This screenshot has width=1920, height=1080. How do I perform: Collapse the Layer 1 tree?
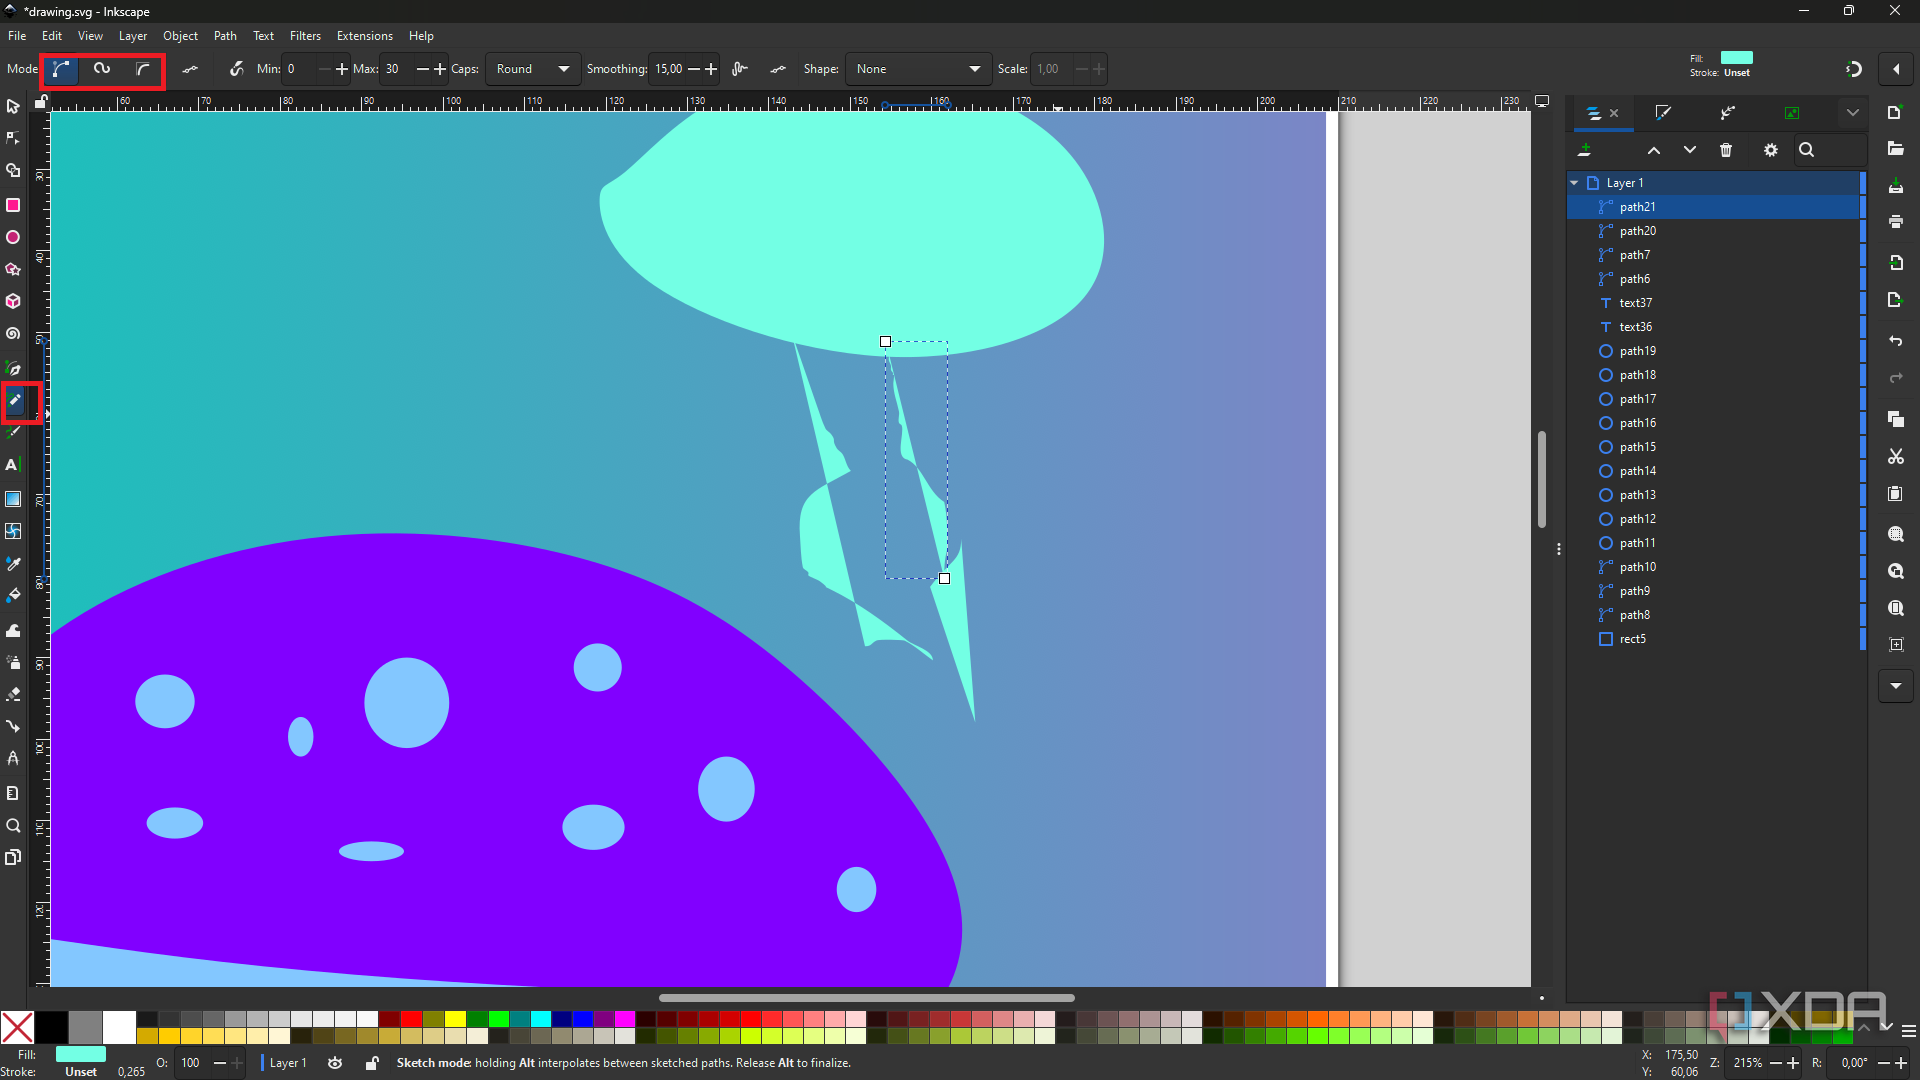click(1574, 183)
